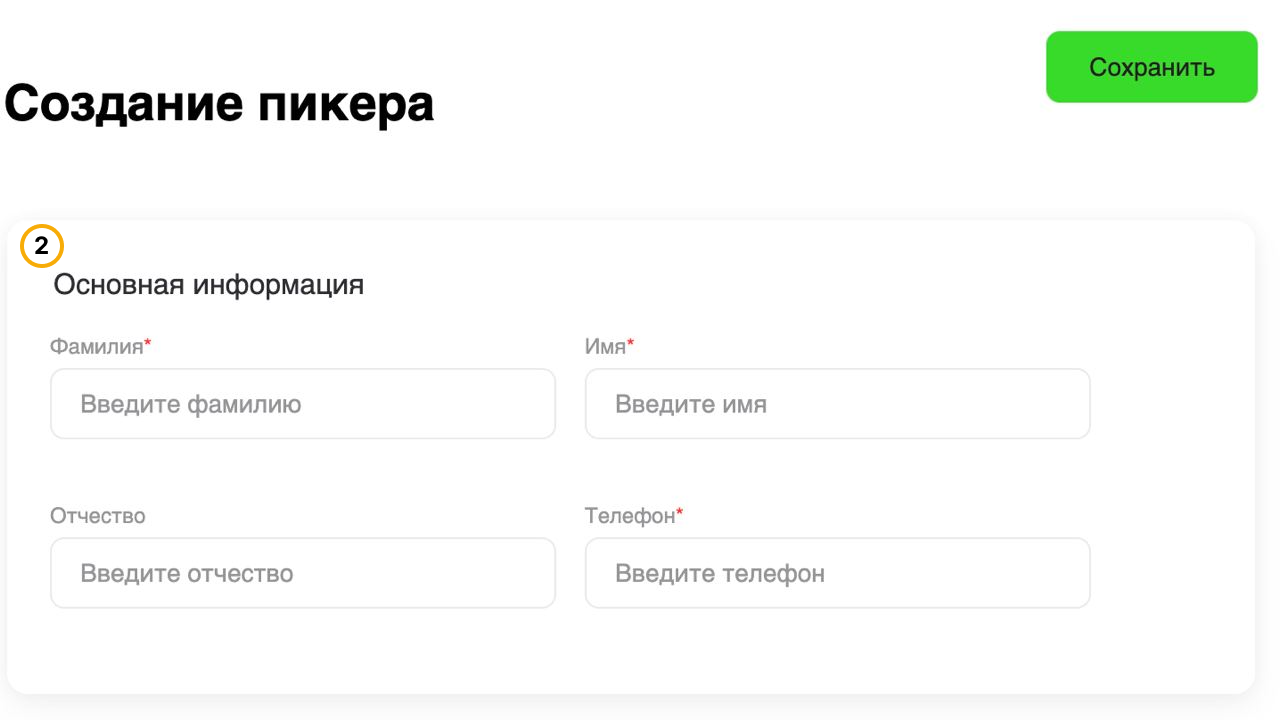
Task: Click into the Имя text field
Action: [x=837, y=404]
